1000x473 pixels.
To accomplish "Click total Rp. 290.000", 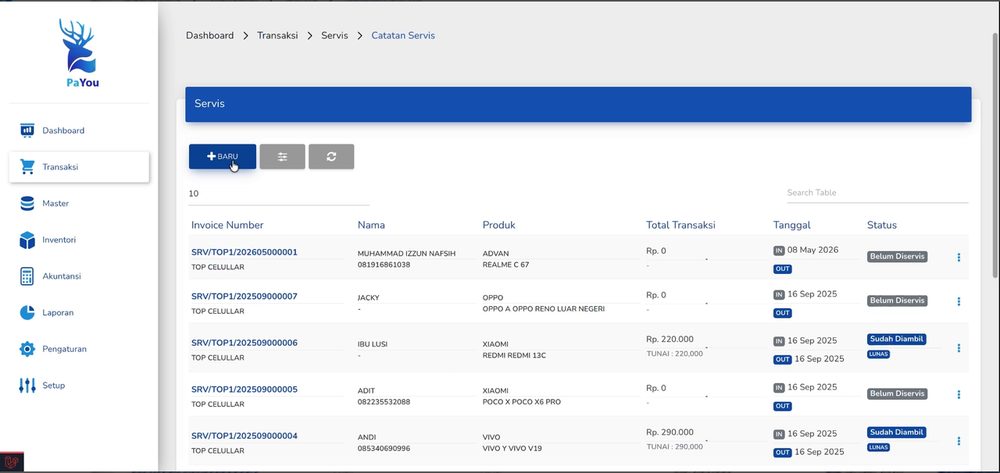I will (x=670, y=432).
